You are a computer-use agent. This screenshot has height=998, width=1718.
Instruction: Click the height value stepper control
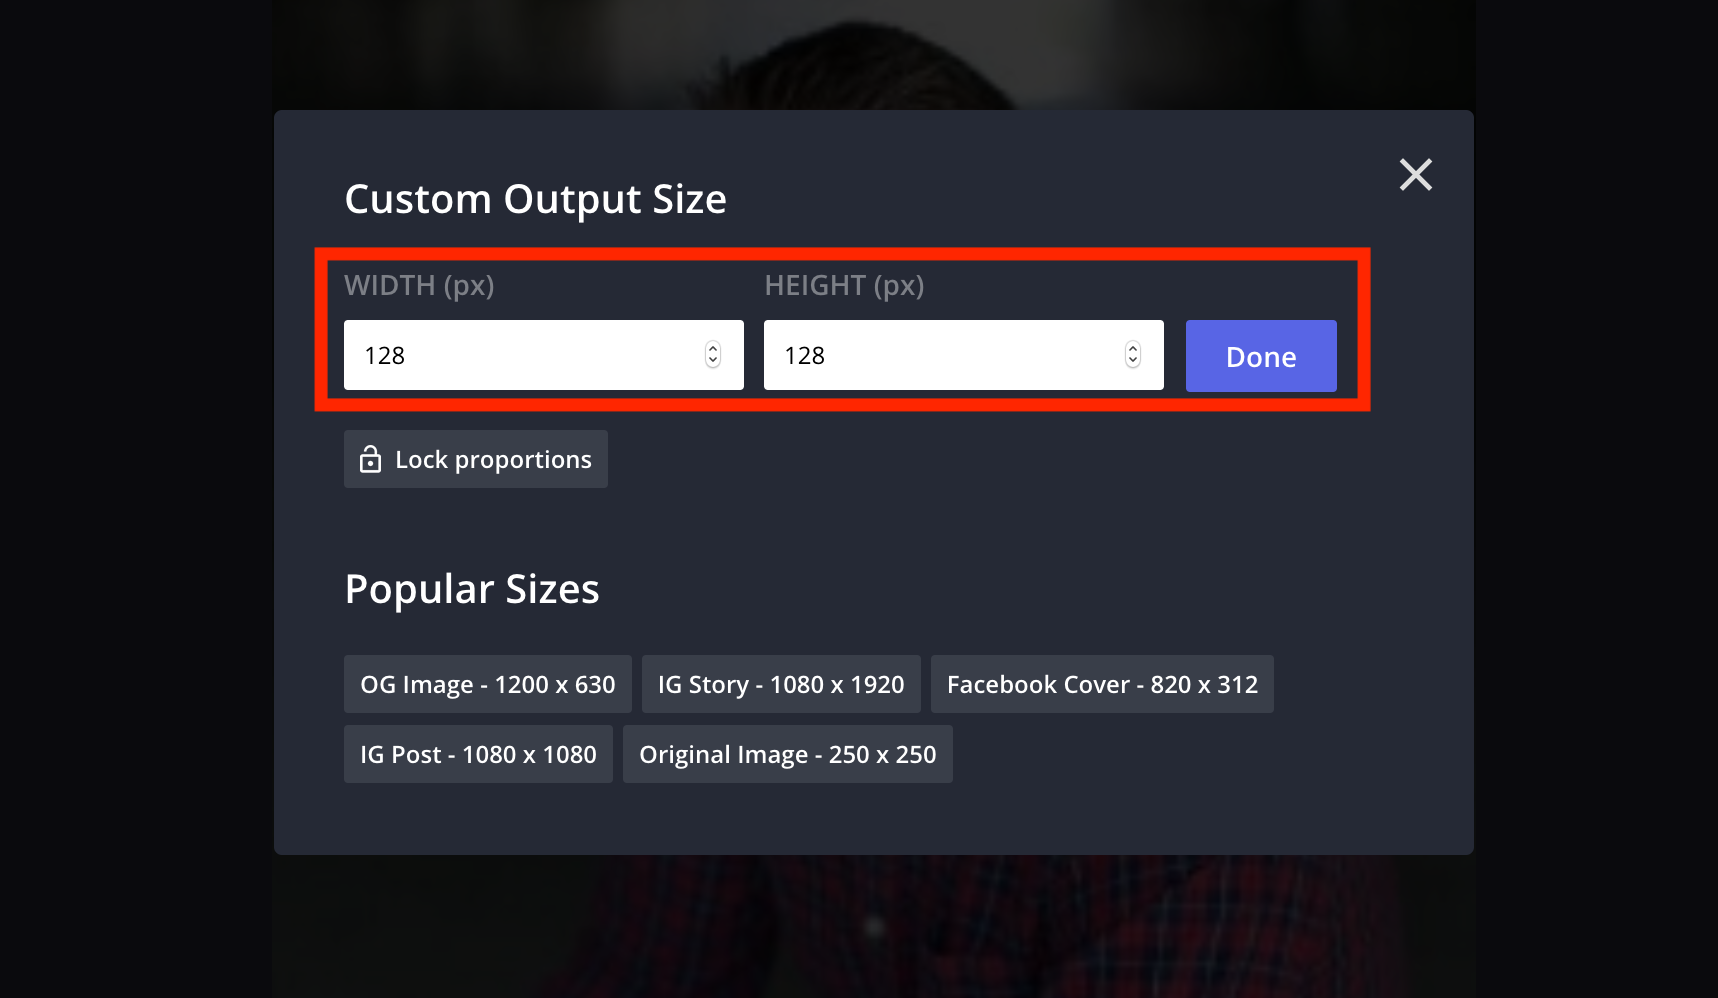1132,354
